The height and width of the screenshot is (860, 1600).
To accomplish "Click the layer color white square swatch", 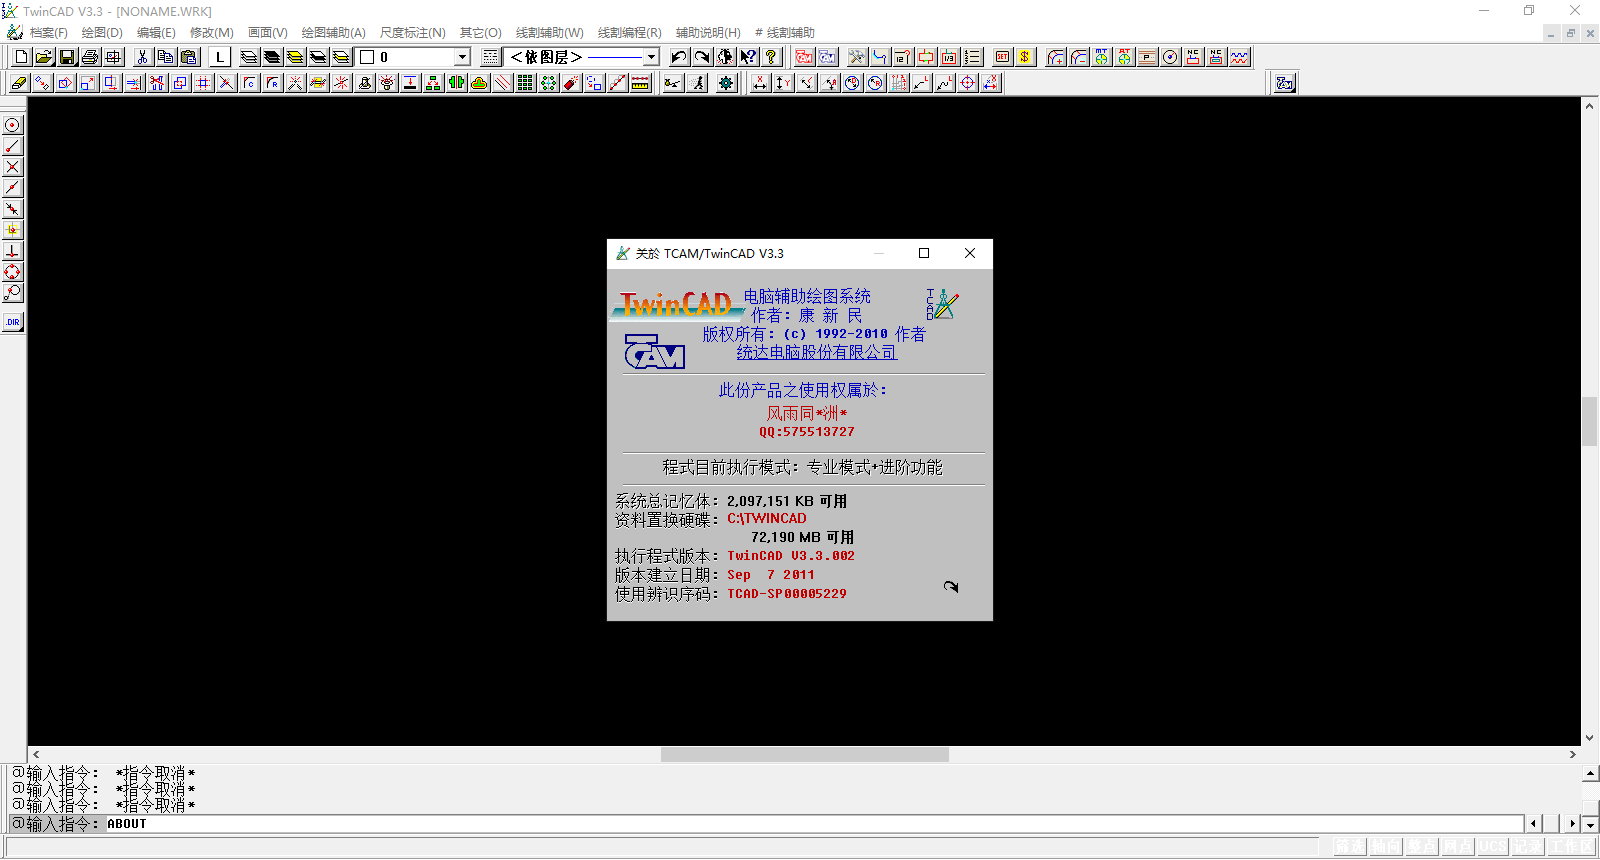I will 367,57.
